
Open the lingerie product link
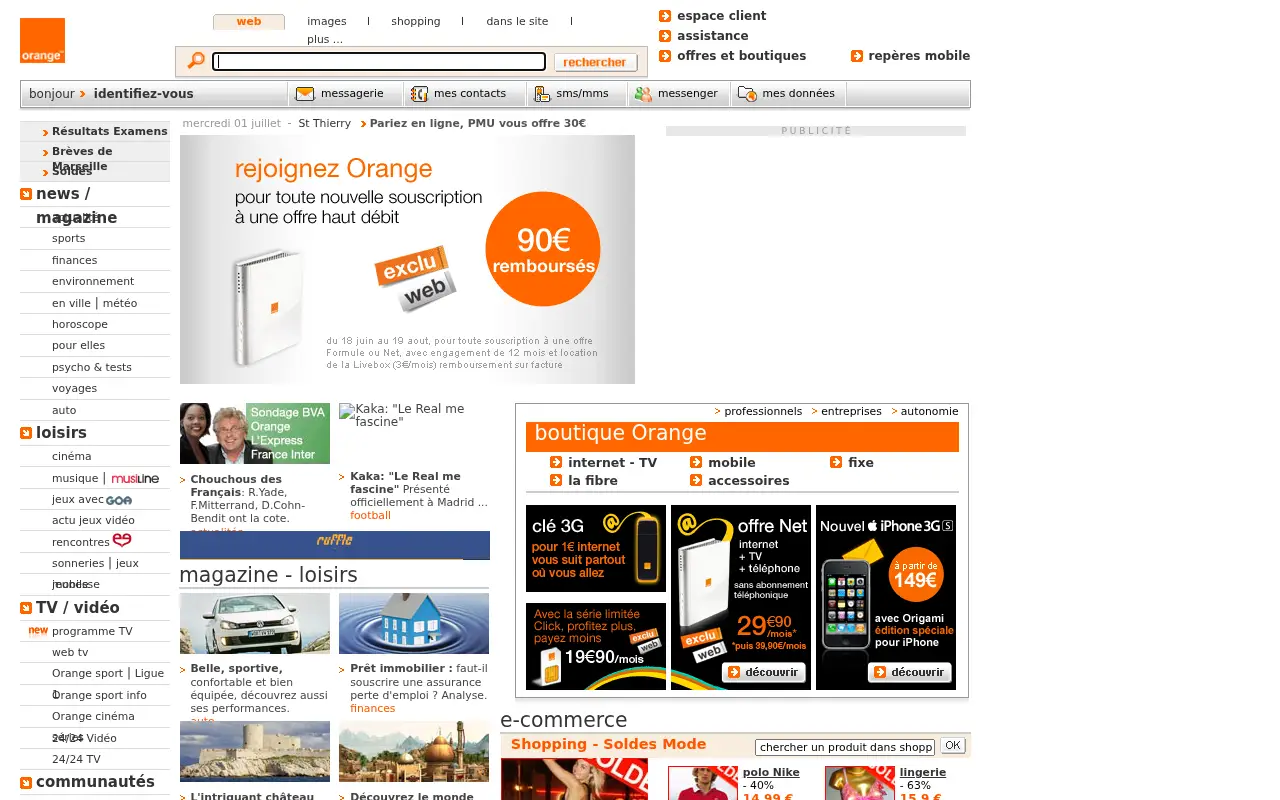pyautogui.click(x=923, y=772)
